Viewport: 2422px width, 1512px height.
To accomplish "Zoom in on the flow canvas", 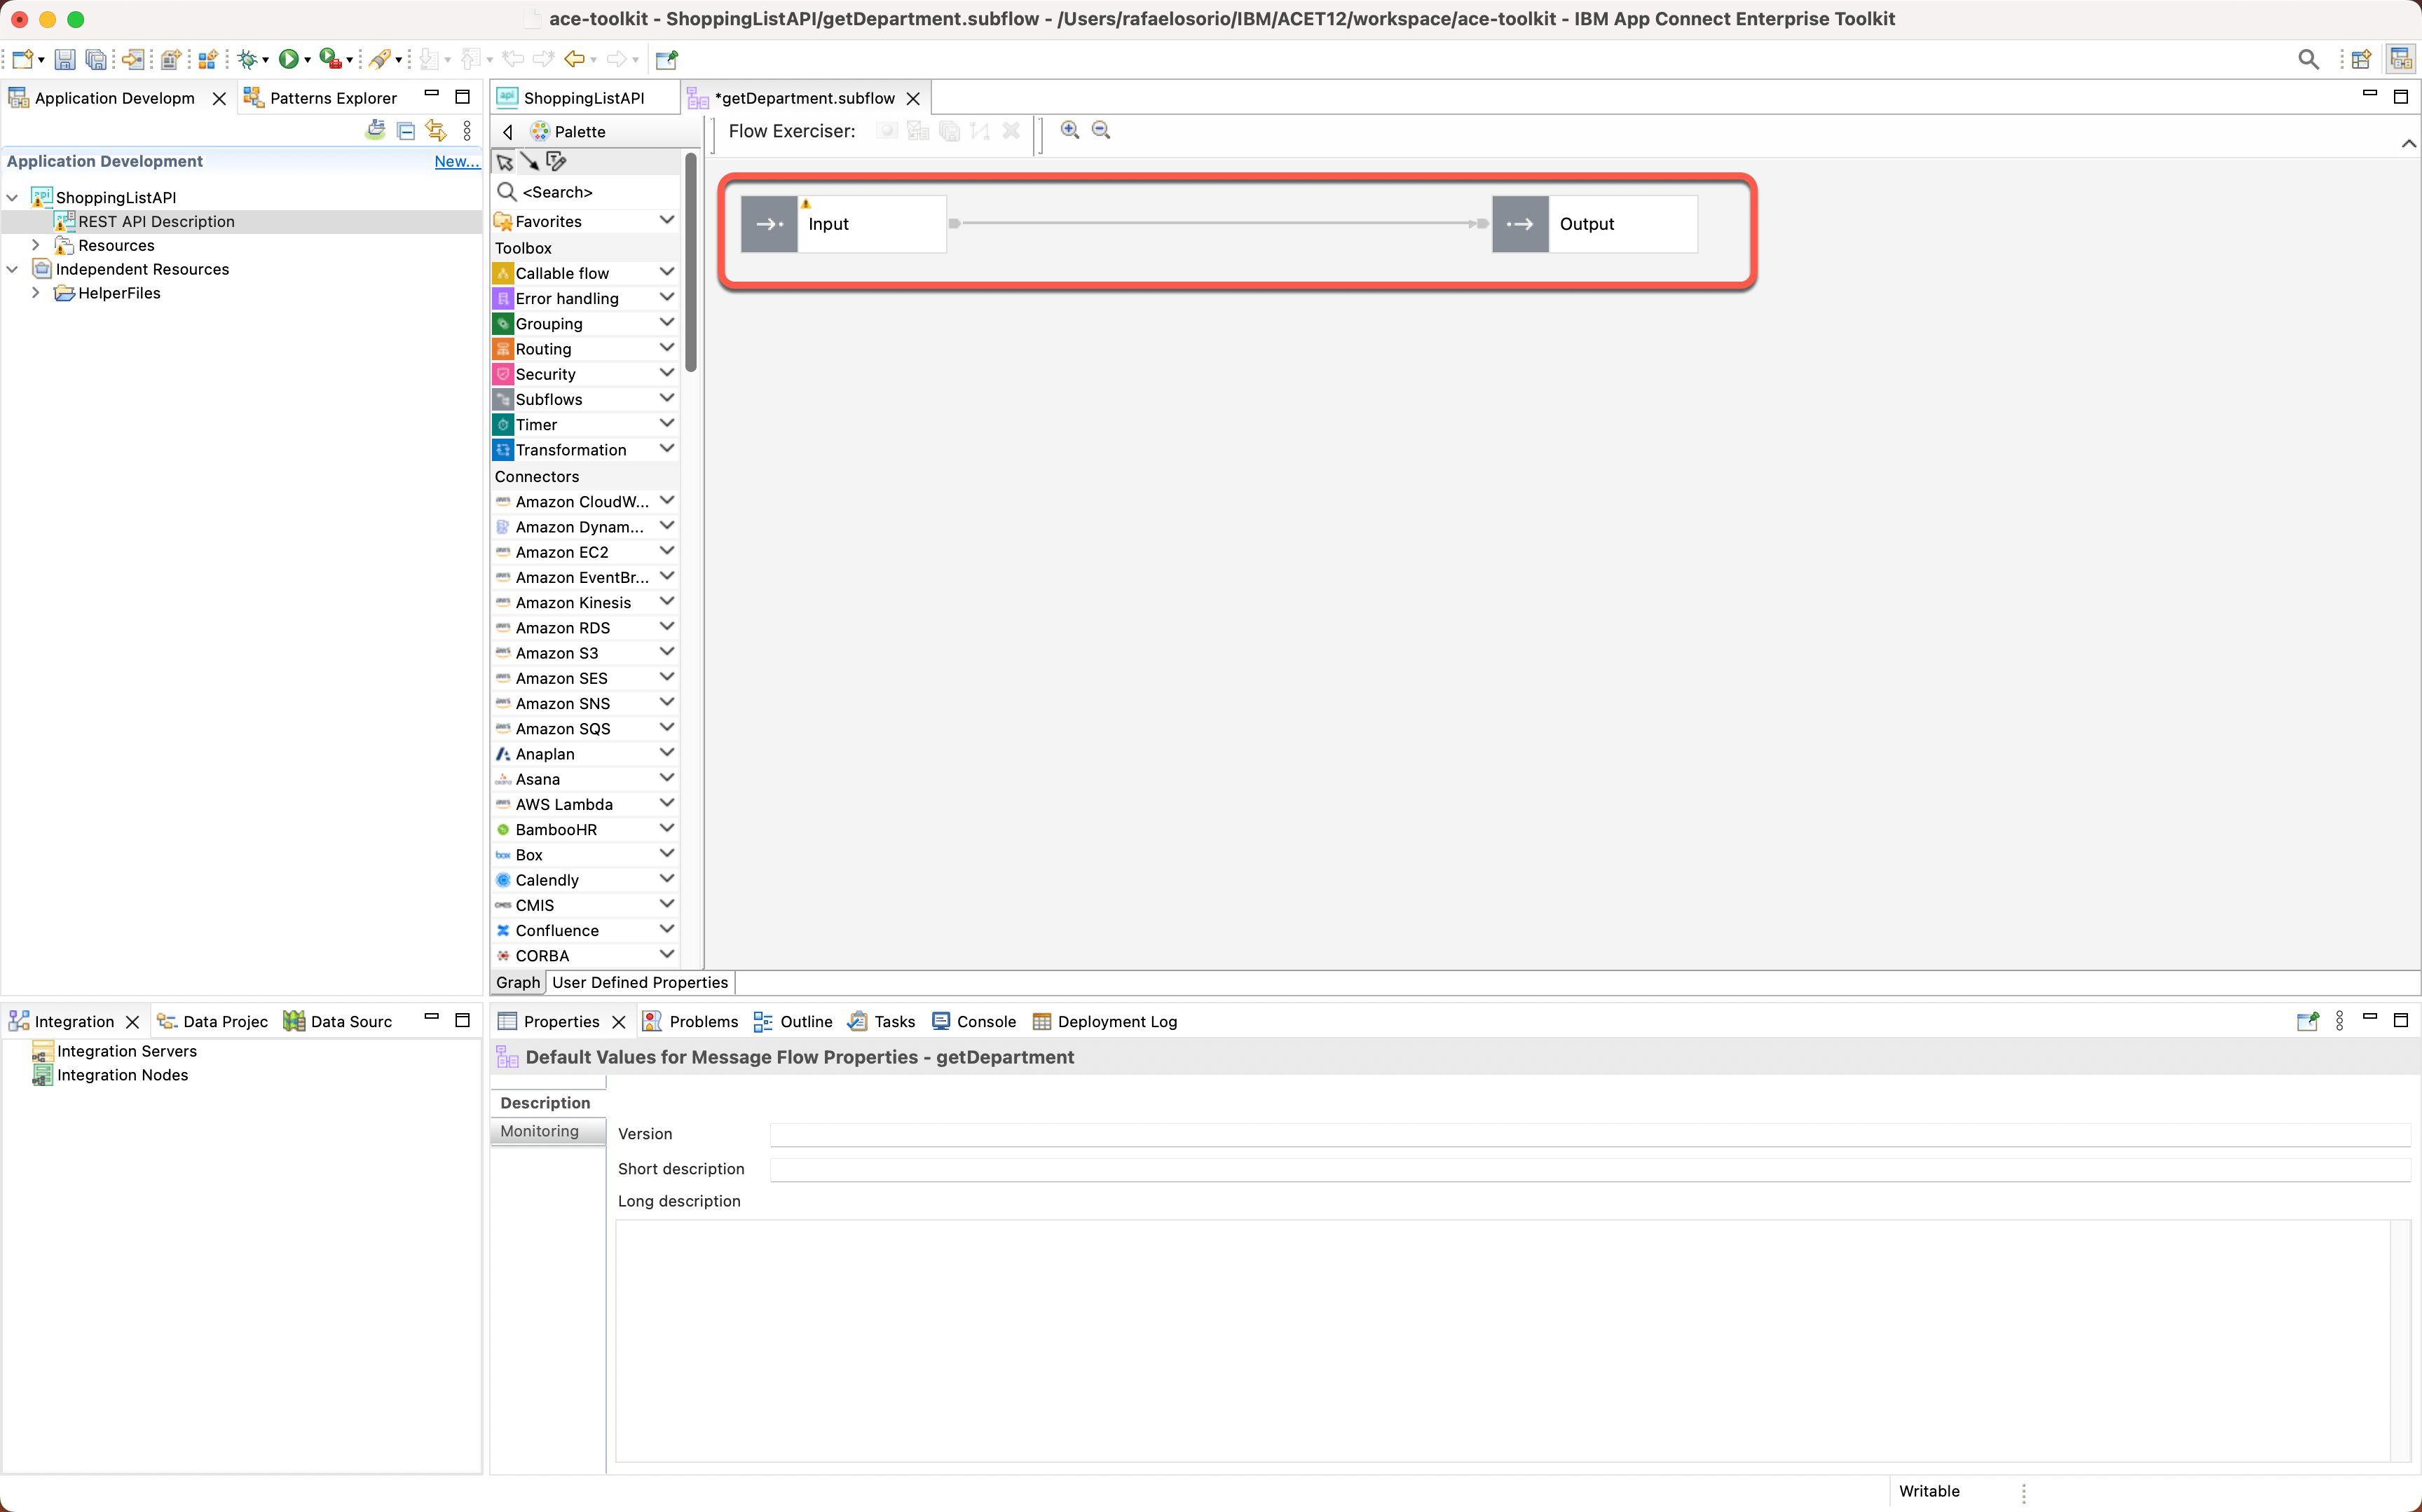I will pyautogui.click(x=1069, y=130).
